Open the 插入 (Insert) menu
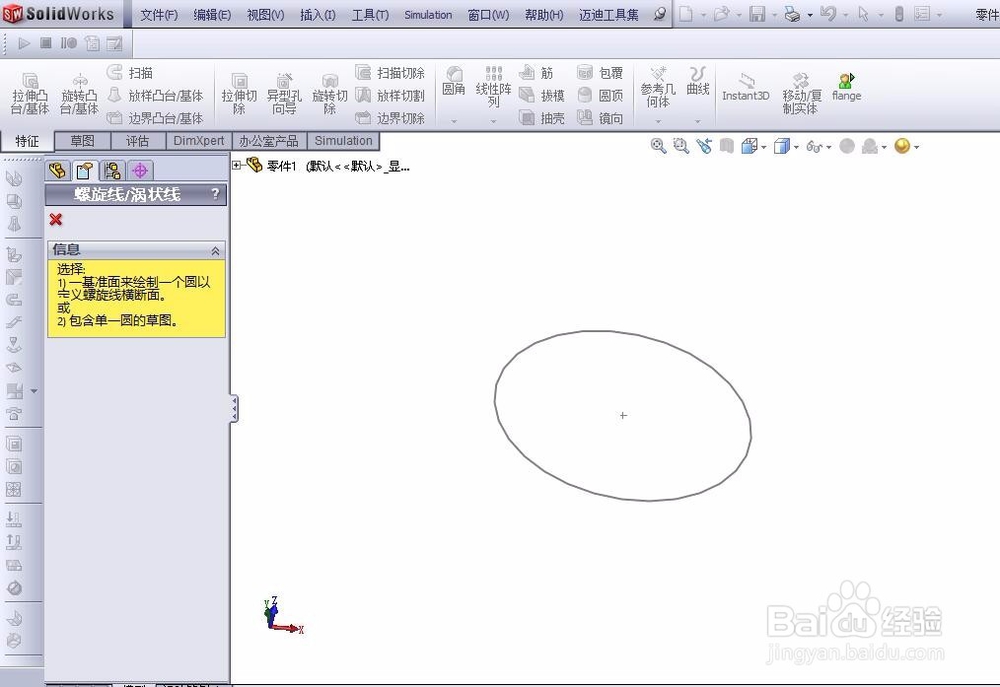This screenshot has height=687, width=1000. 317,15
